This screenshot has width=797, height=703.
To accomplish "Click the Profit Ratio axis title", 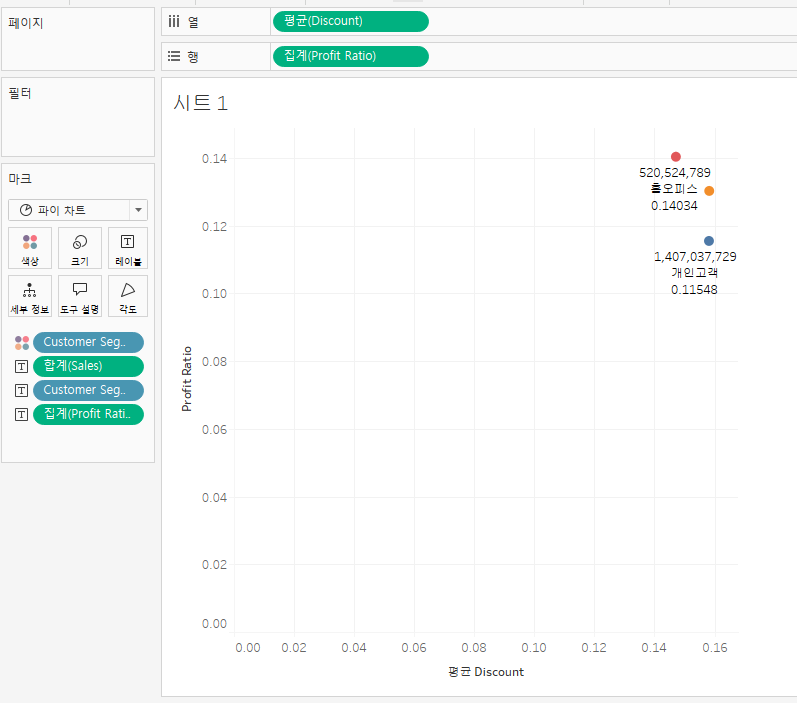I will (187, 379).
